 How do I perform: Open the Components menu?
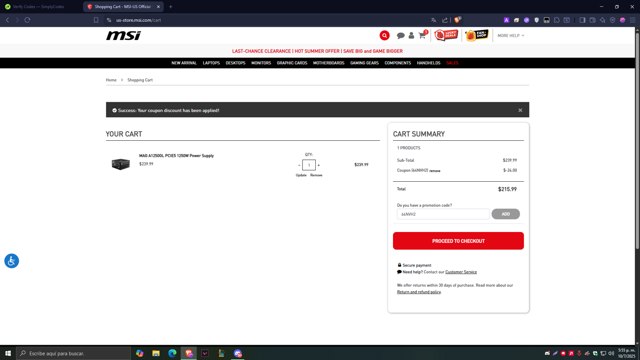click(x=398, y=63)
